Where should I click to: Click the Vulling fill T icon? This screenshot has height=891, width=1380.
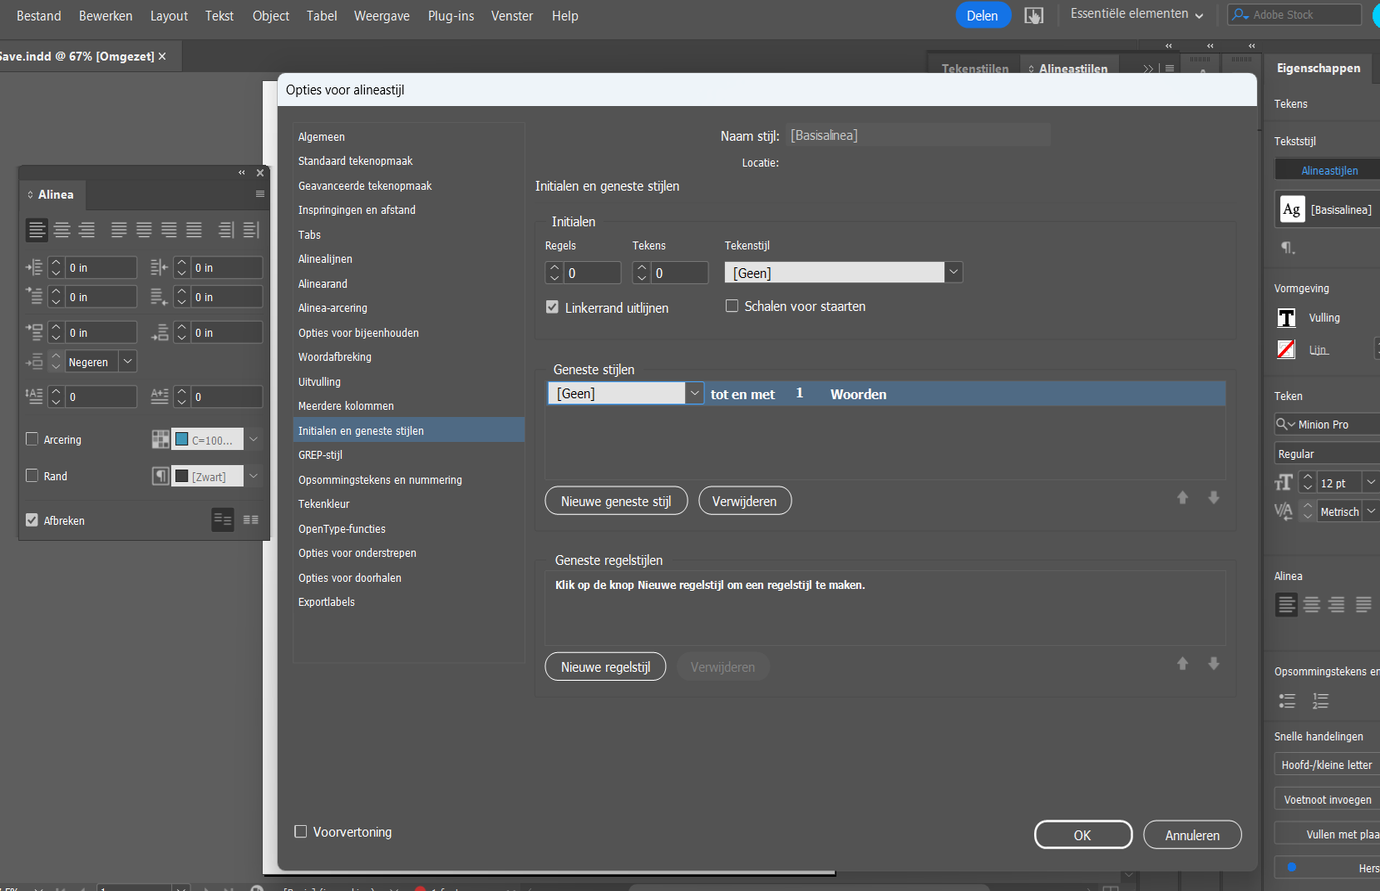tap(1287, 318)
